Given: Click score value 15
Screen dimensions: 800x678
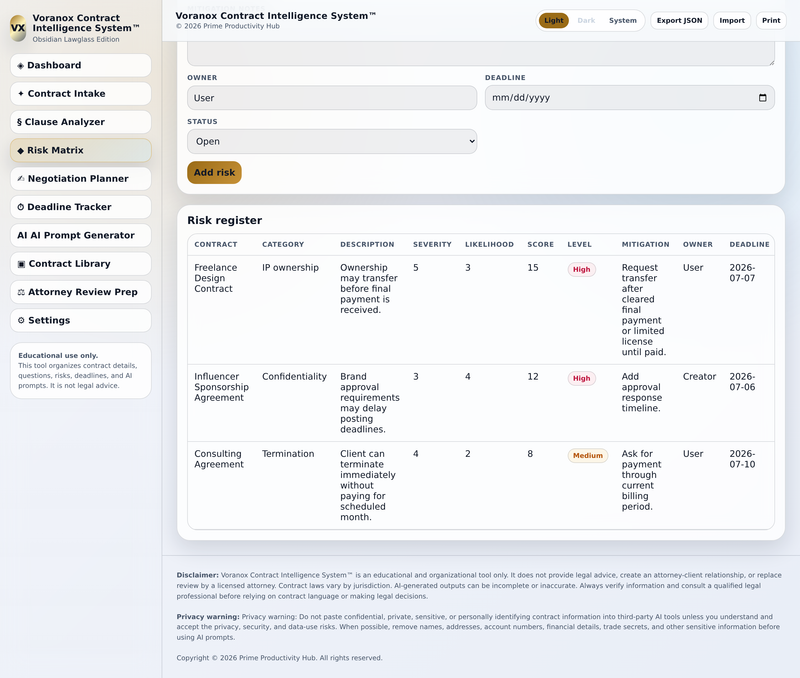Looking at the screenshot, I should [533, 268].
